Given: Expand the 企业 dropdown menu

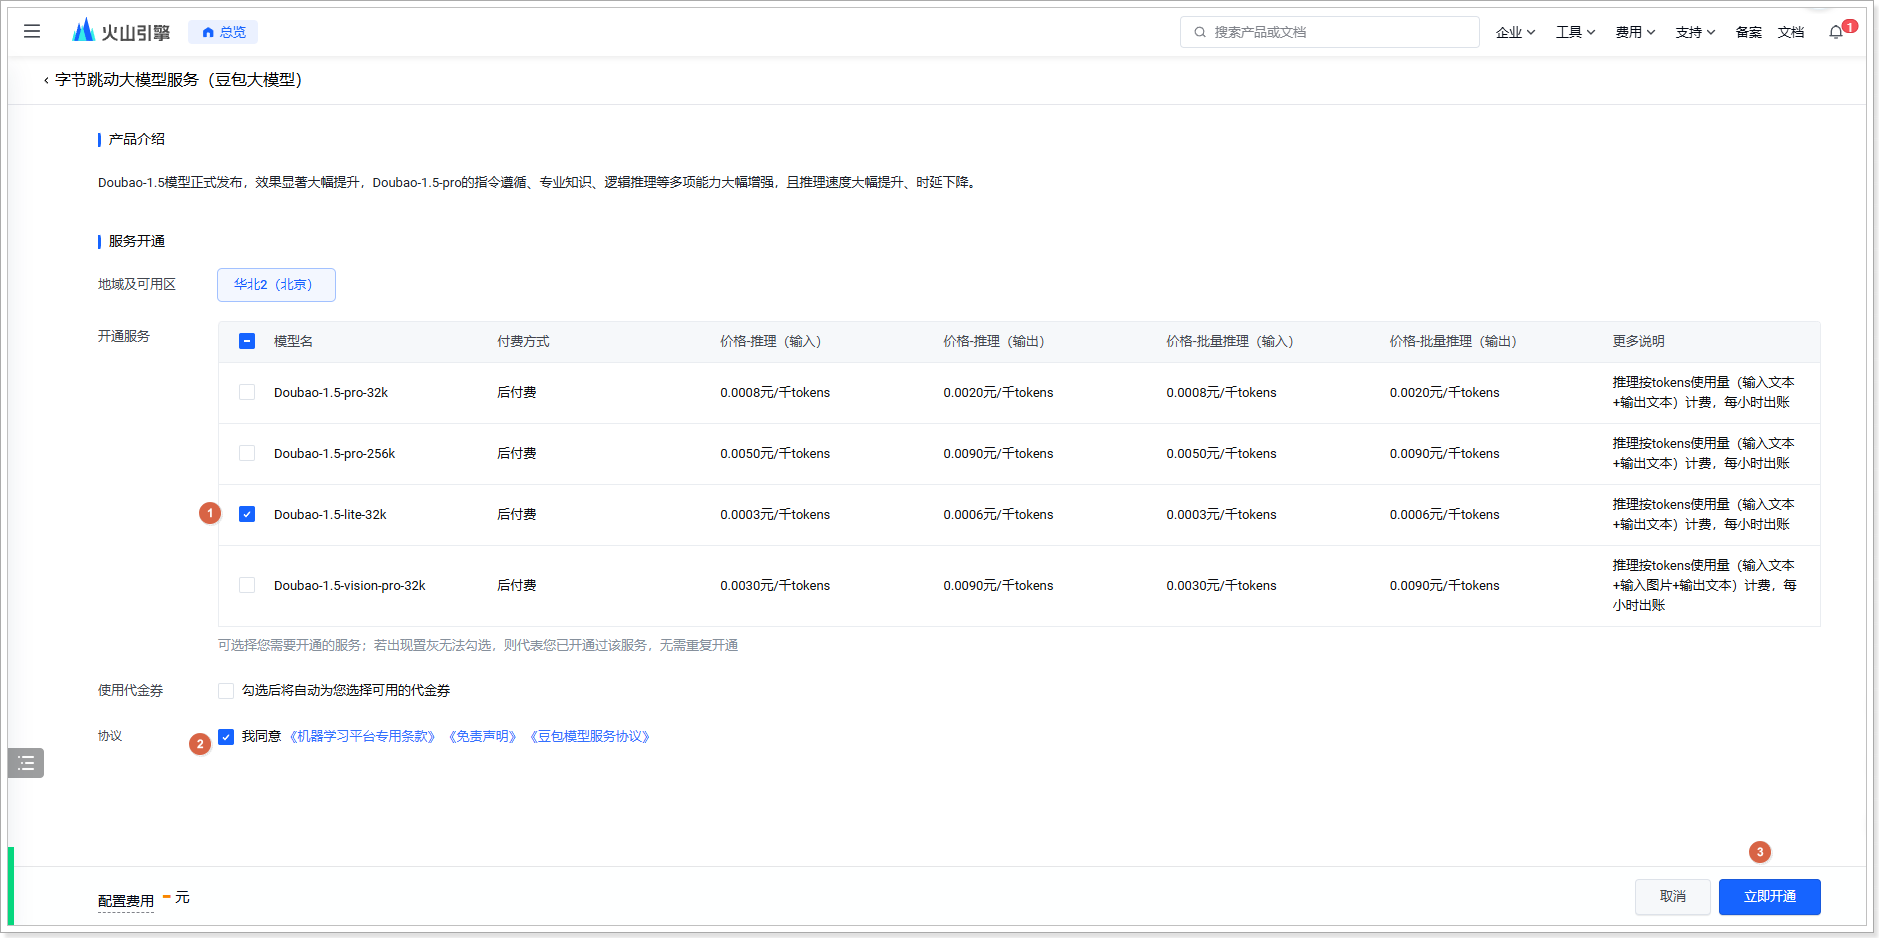Looking at the screenshot, I should (x=1515, y=32).
